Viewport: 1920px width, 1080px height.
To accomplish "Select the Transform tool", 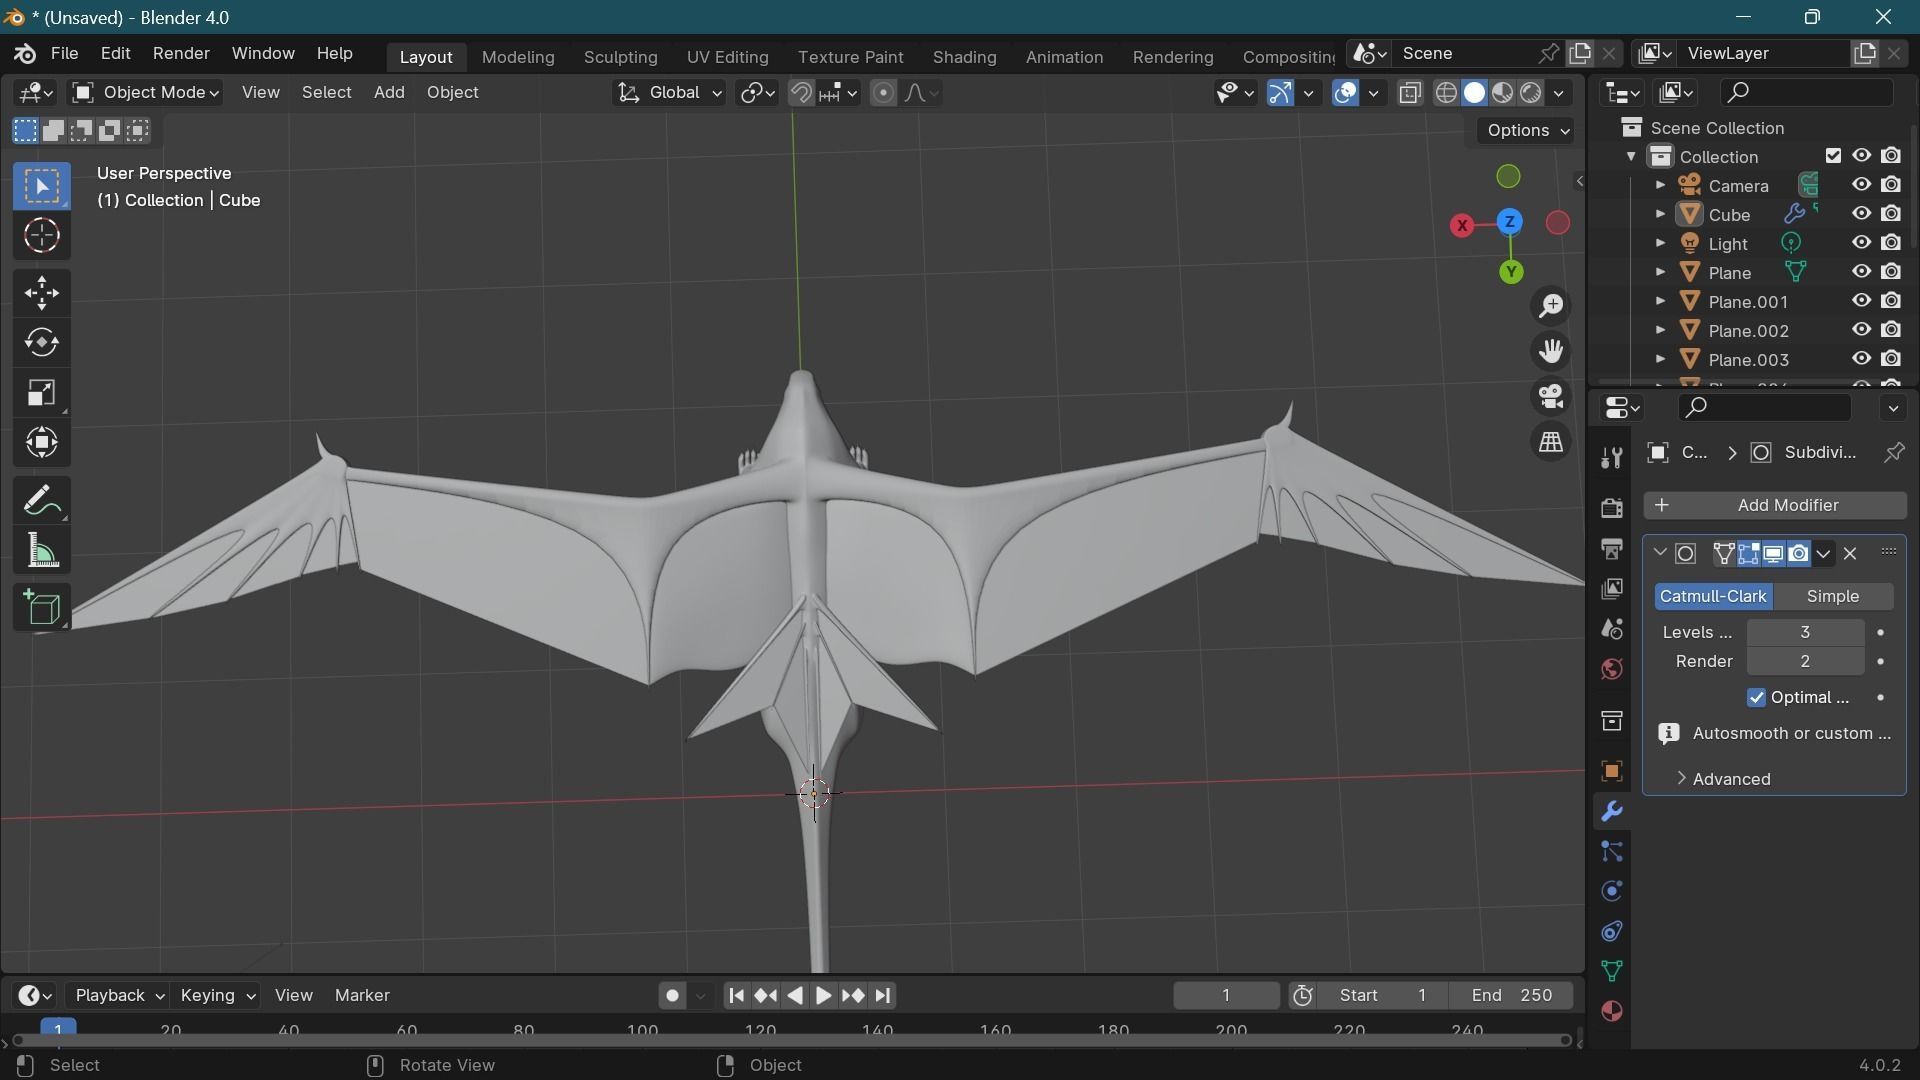I will tap(42, 443).
